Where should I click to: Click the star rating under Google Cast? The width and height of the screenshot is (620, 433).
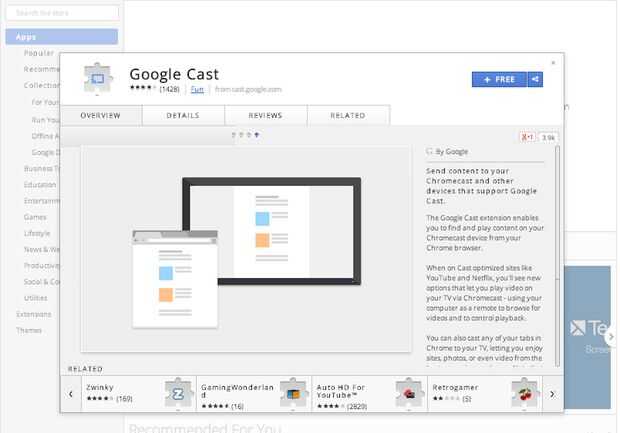tap(143, 87)
